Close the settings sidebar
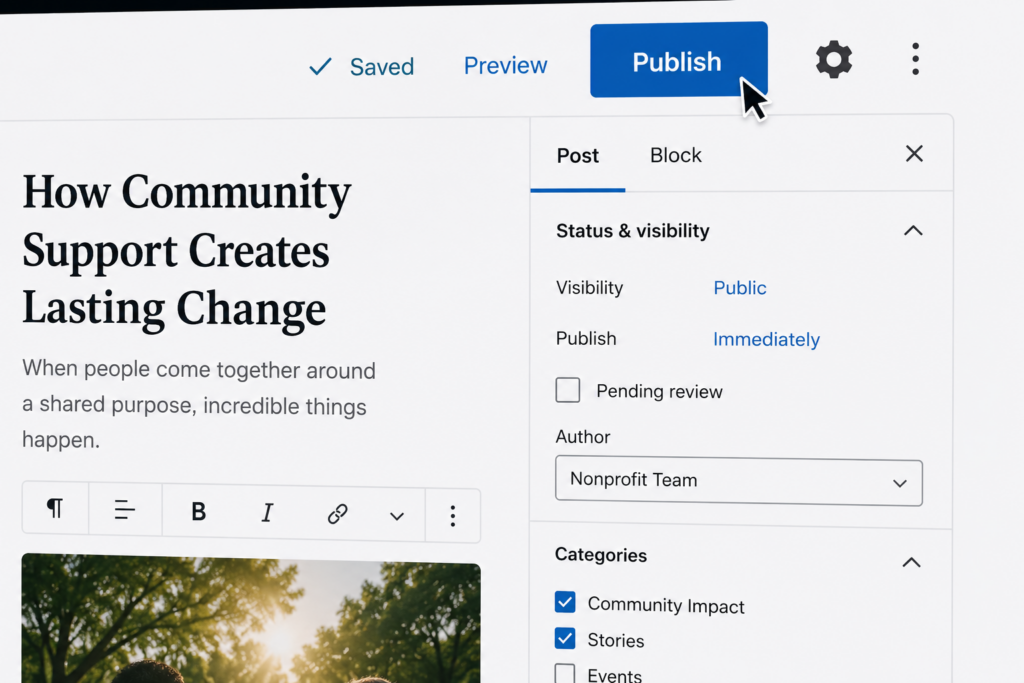 point(914,154)
